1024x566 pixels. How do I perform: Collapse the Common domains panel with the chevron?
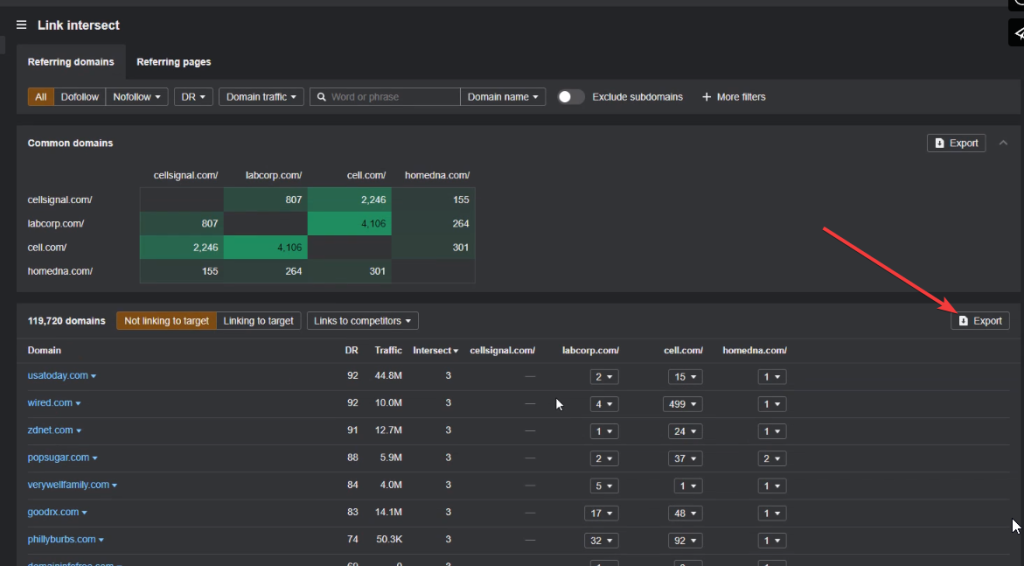coord(1003,143)
